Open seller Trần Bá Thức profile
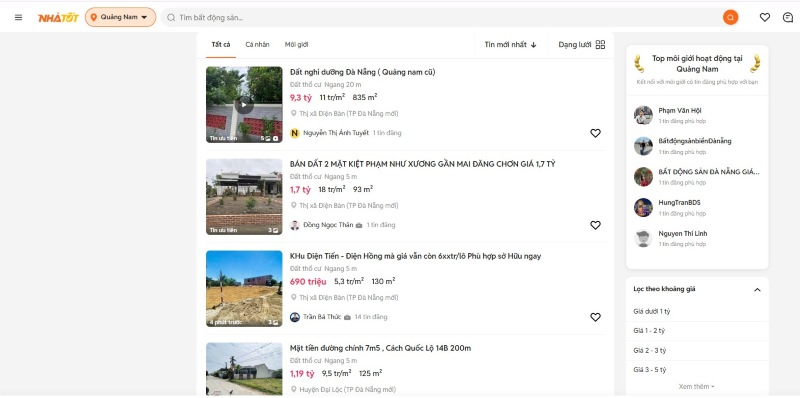The height and width of the screenshot is (398, 800). 322,317
